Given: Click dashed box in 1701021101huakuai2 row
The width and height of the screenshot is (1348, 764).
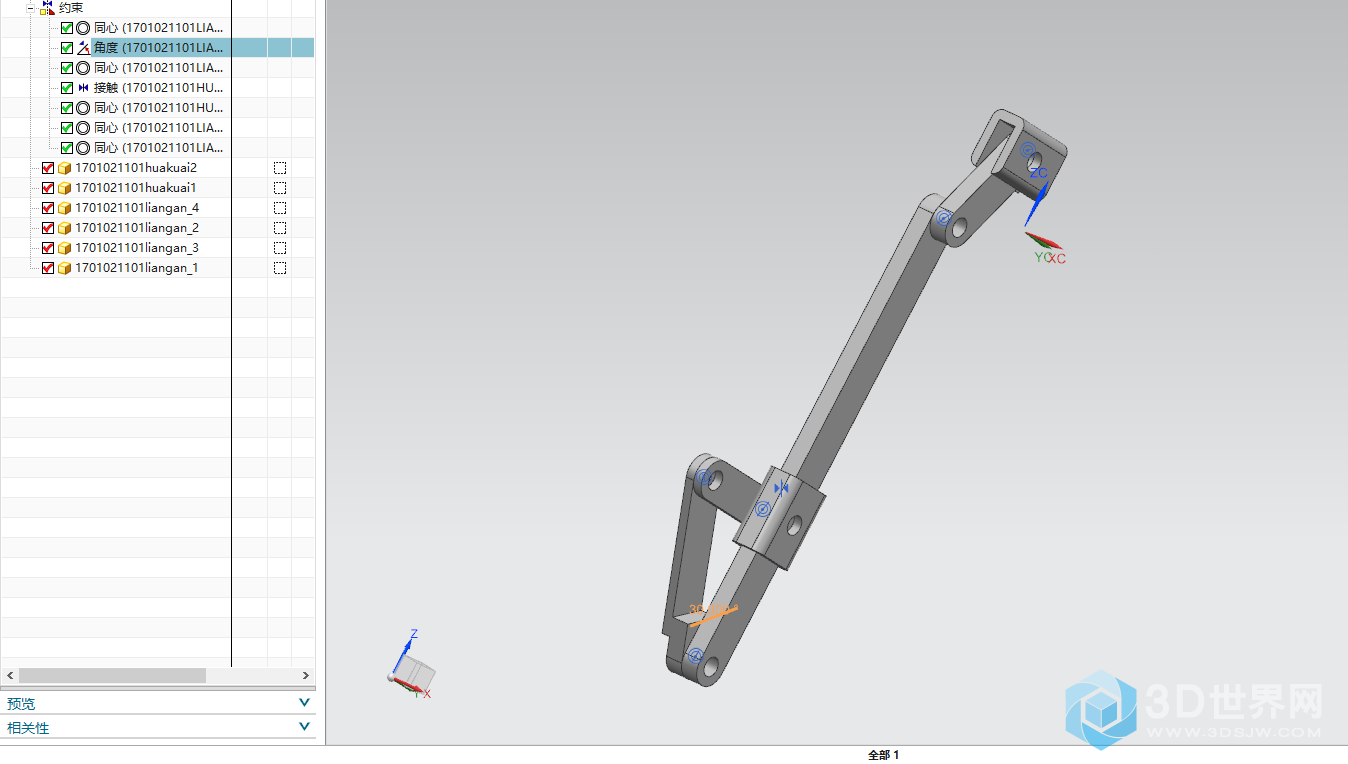Looking at the screenshot, I should [x=280, y=168].
